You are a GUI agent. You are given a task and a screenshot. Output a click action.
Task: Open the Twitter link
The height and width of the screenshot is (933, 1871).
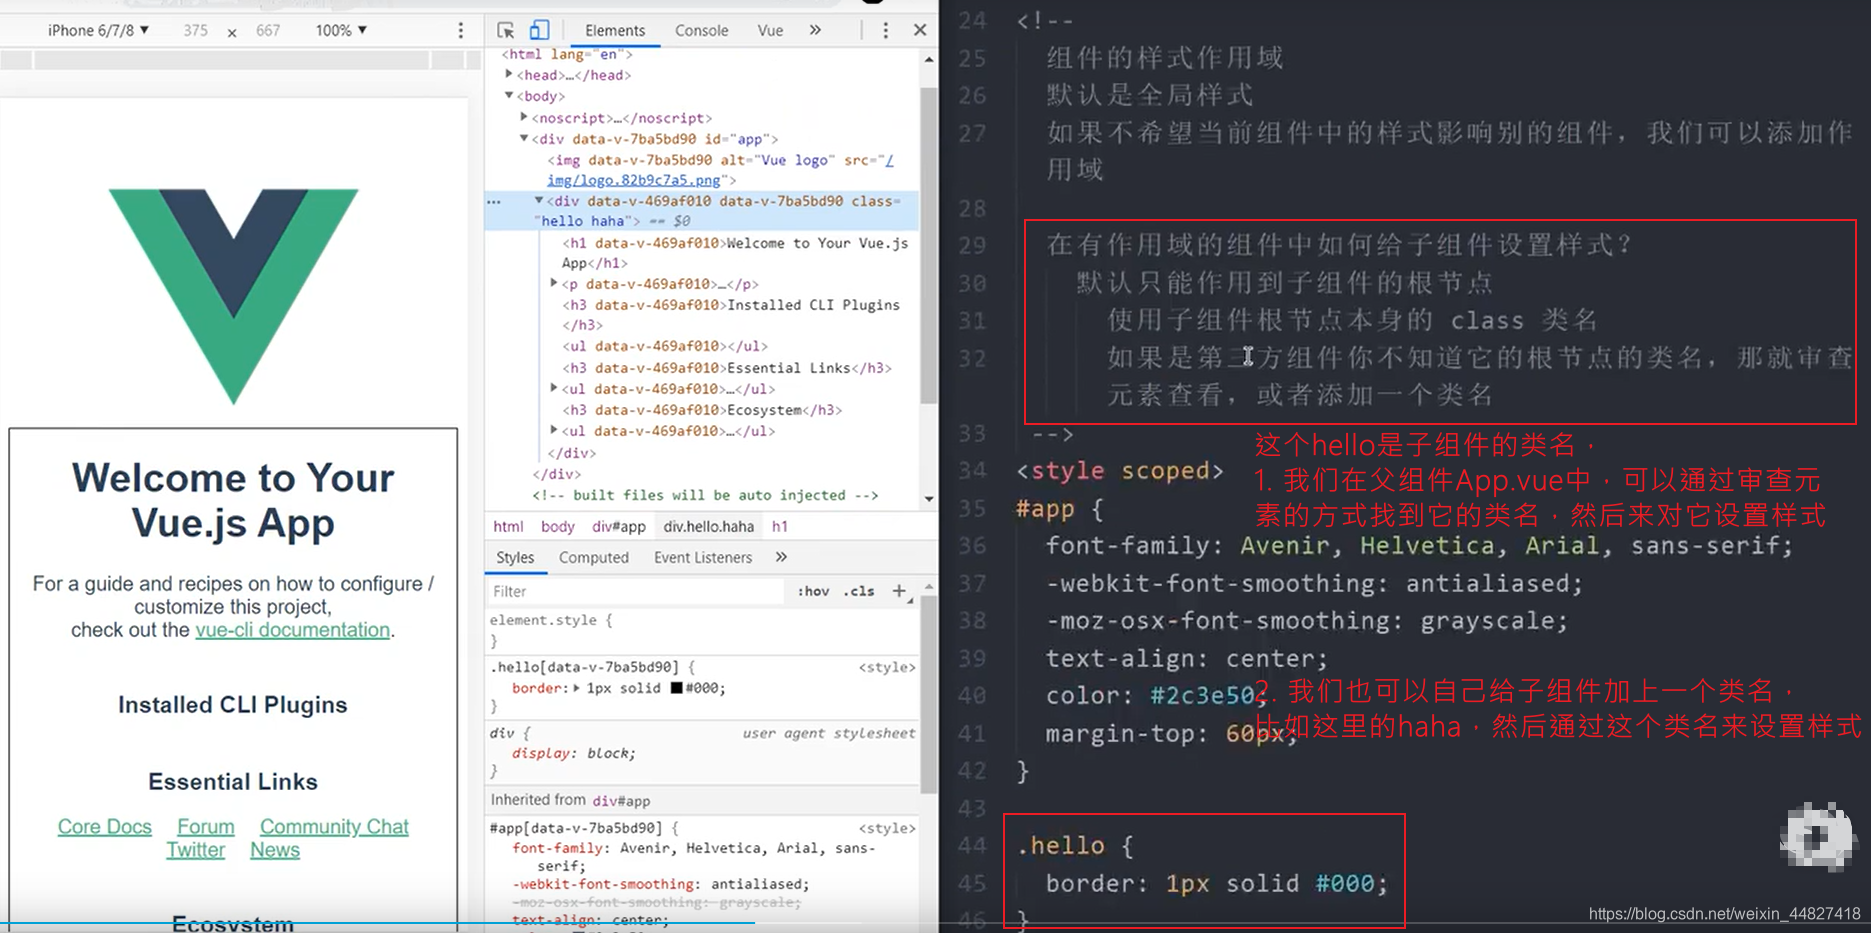pyautogui.click(x=196, y=850)
